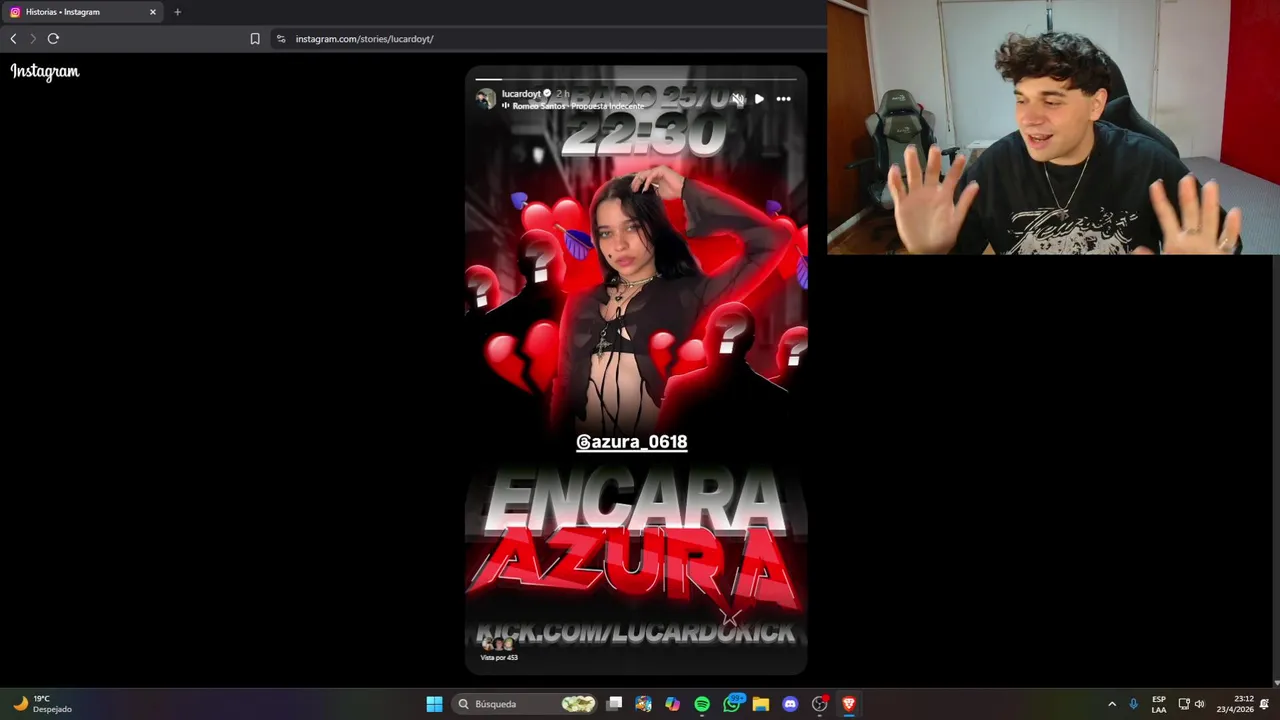Click the @azura_0618 mention
The width and height of the screenshot is (1280, 720).
click(x=632, y=442)
